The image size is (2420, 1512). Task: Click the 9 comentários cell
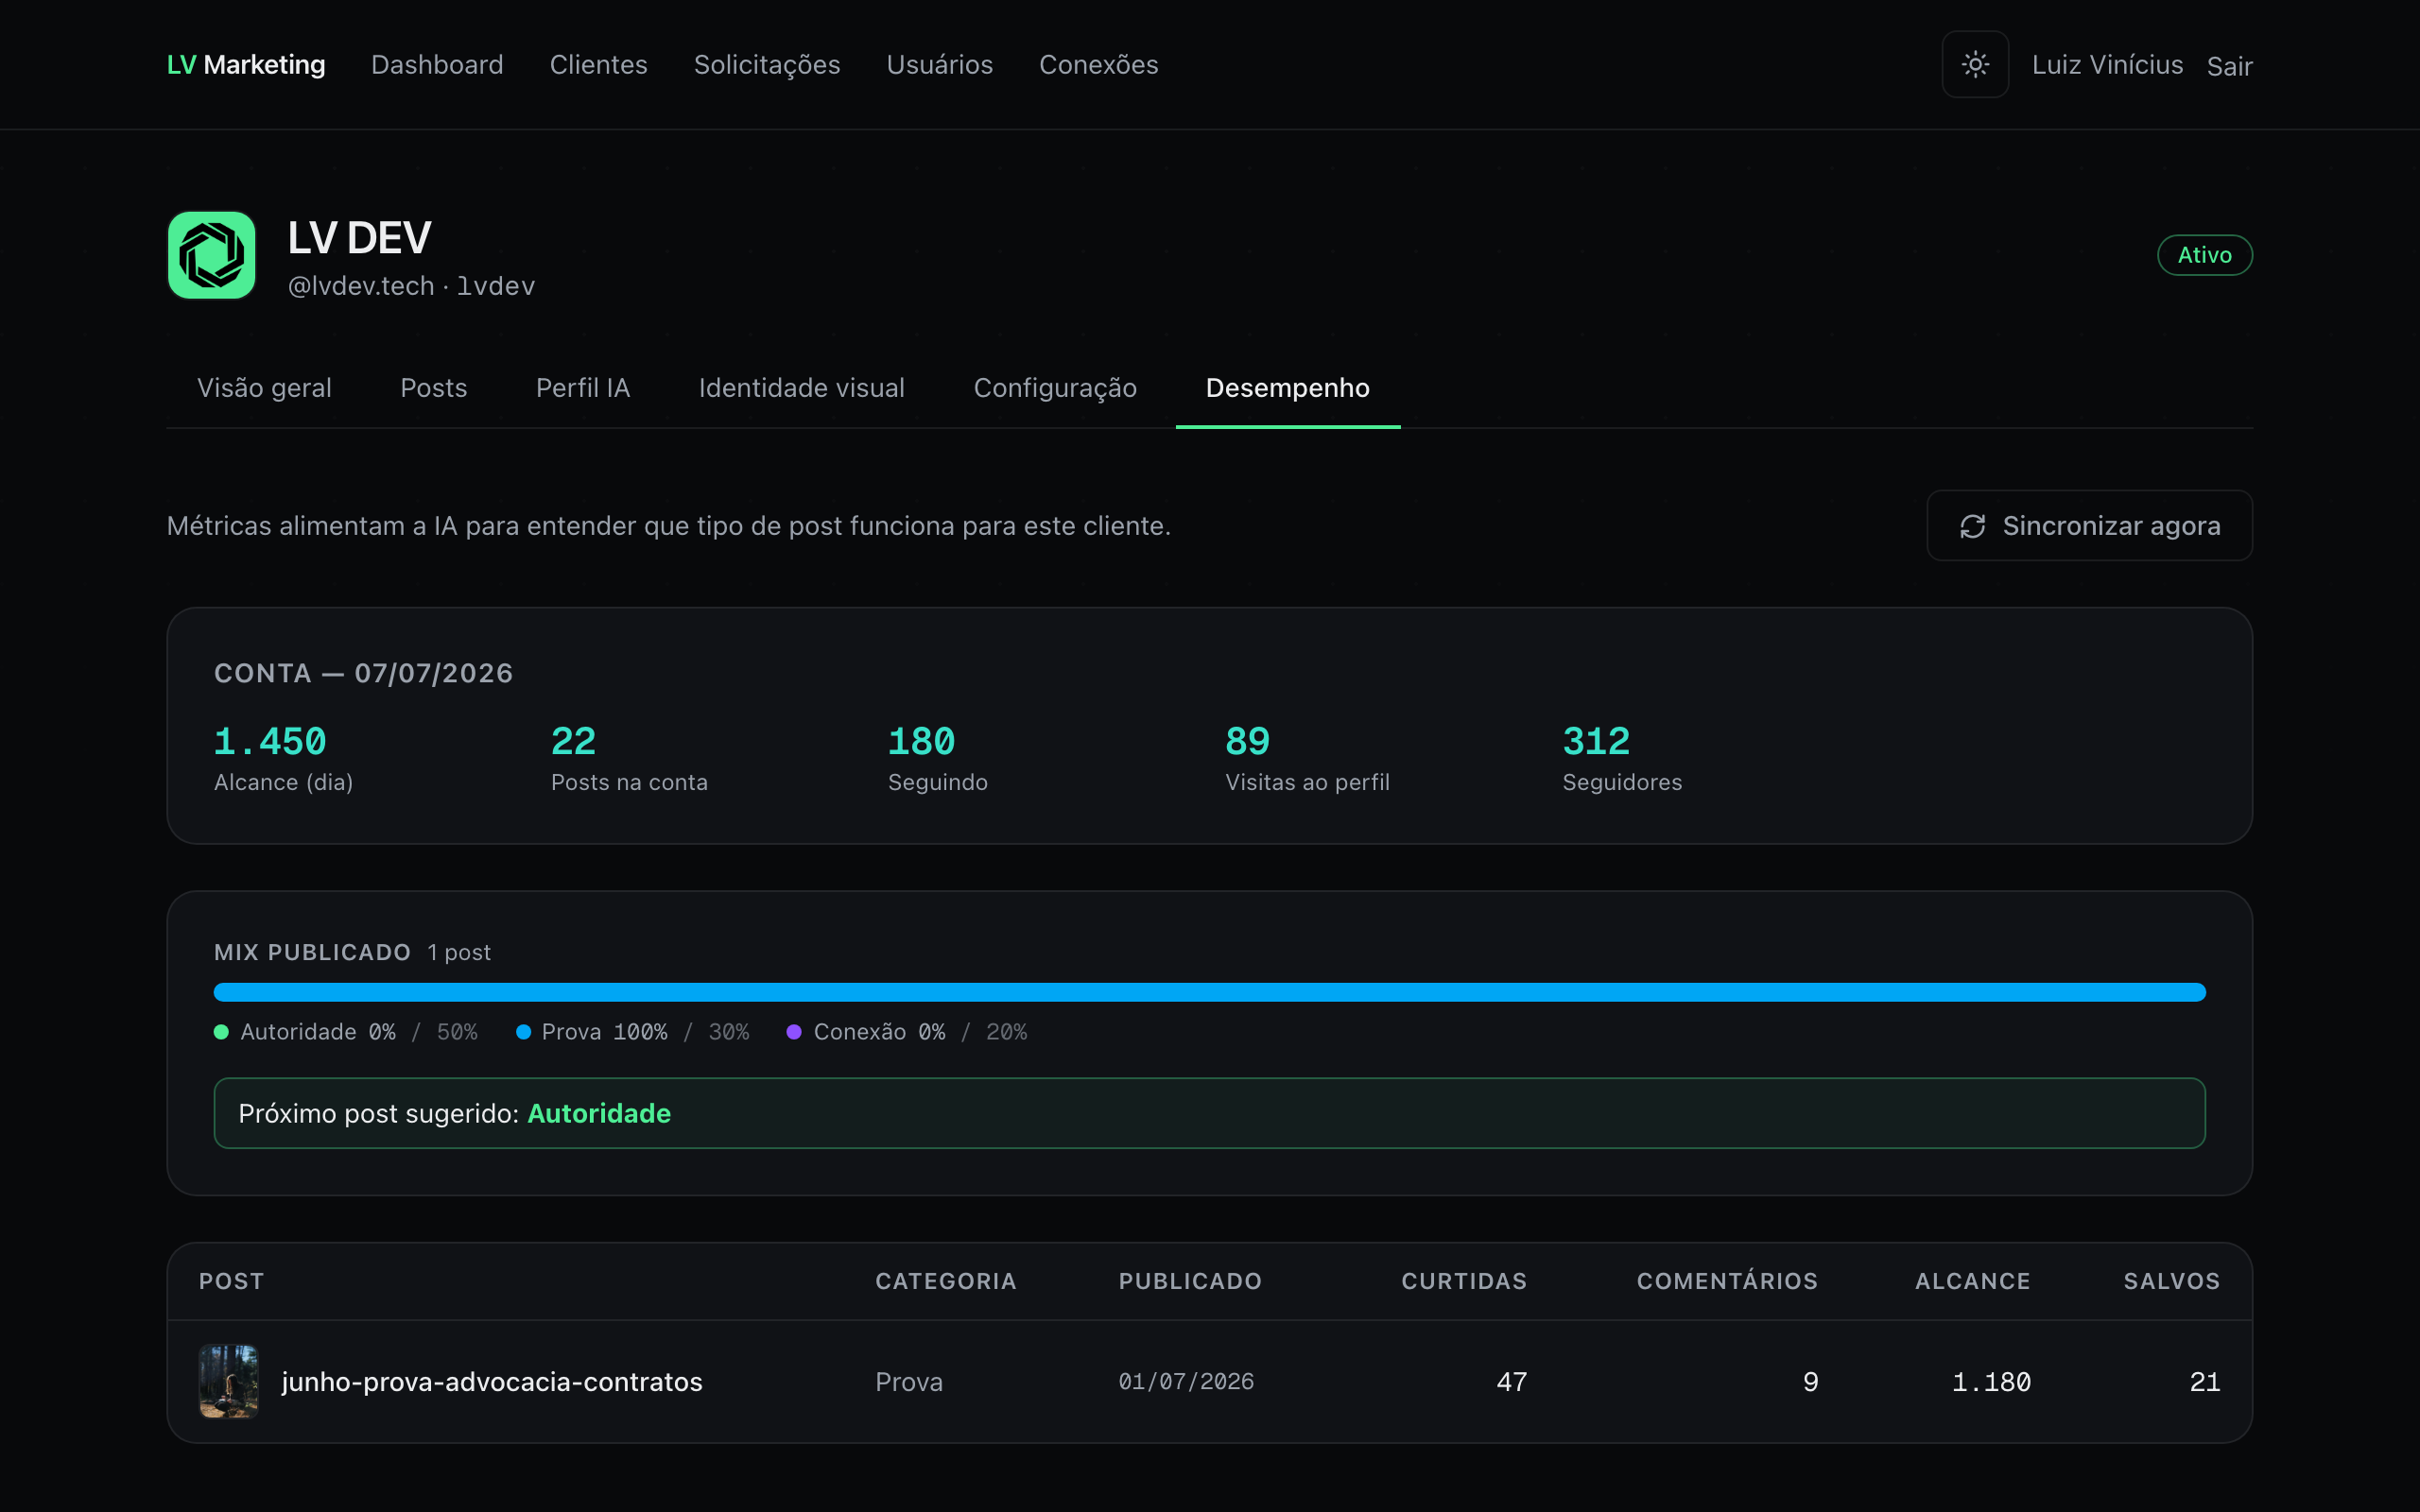[1810, 1382]
